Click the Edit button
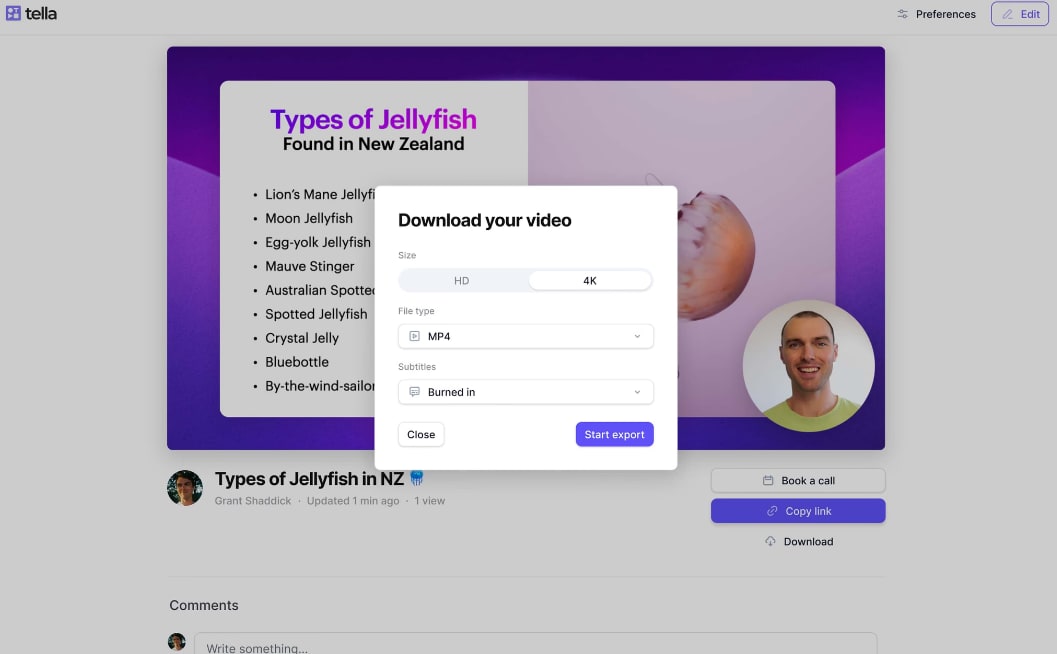Viewport: 1057px width, 654px height. pyautogui.click(x=1019, y=13)
